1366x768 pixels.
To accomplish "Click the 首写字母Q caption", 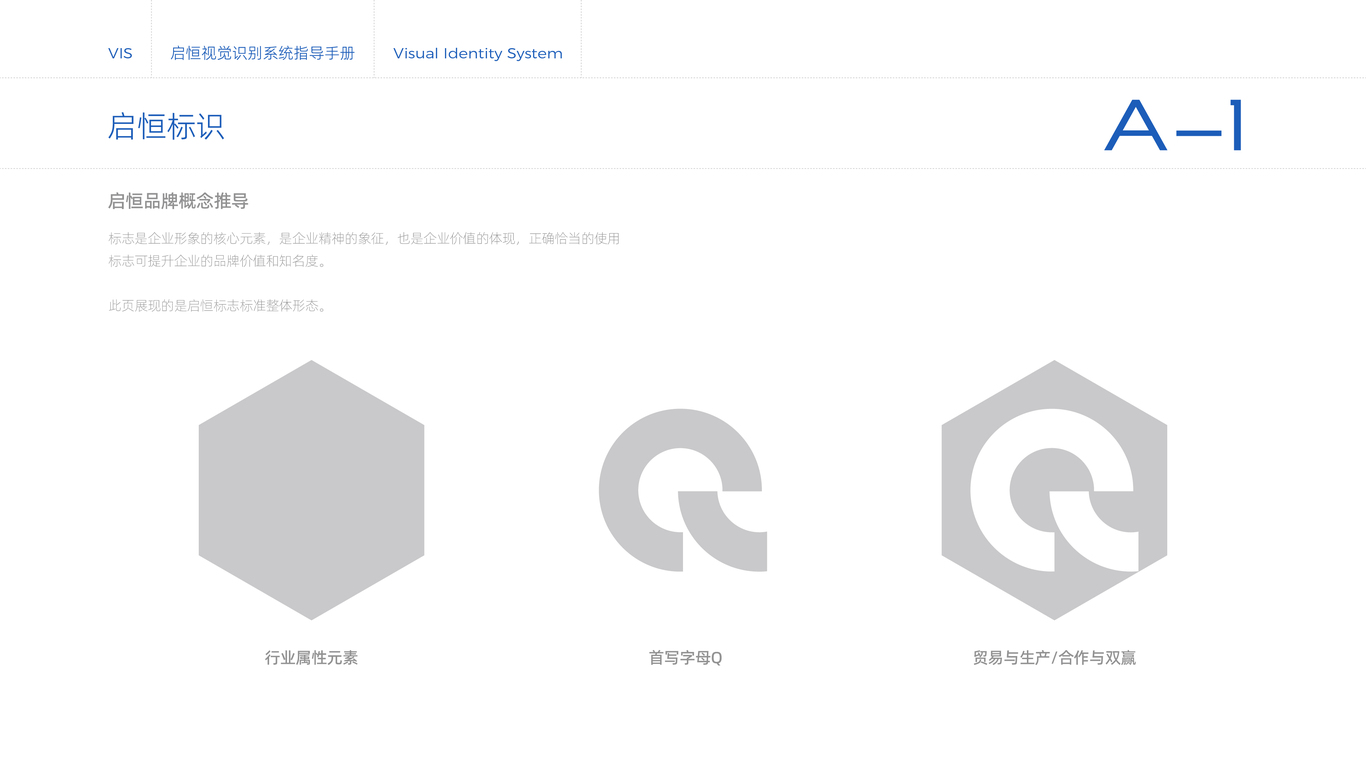I will 685,658.
